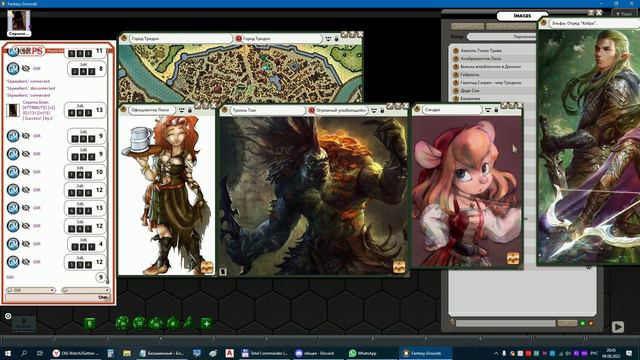Click first beige button atop Images window

coord(467,27)
